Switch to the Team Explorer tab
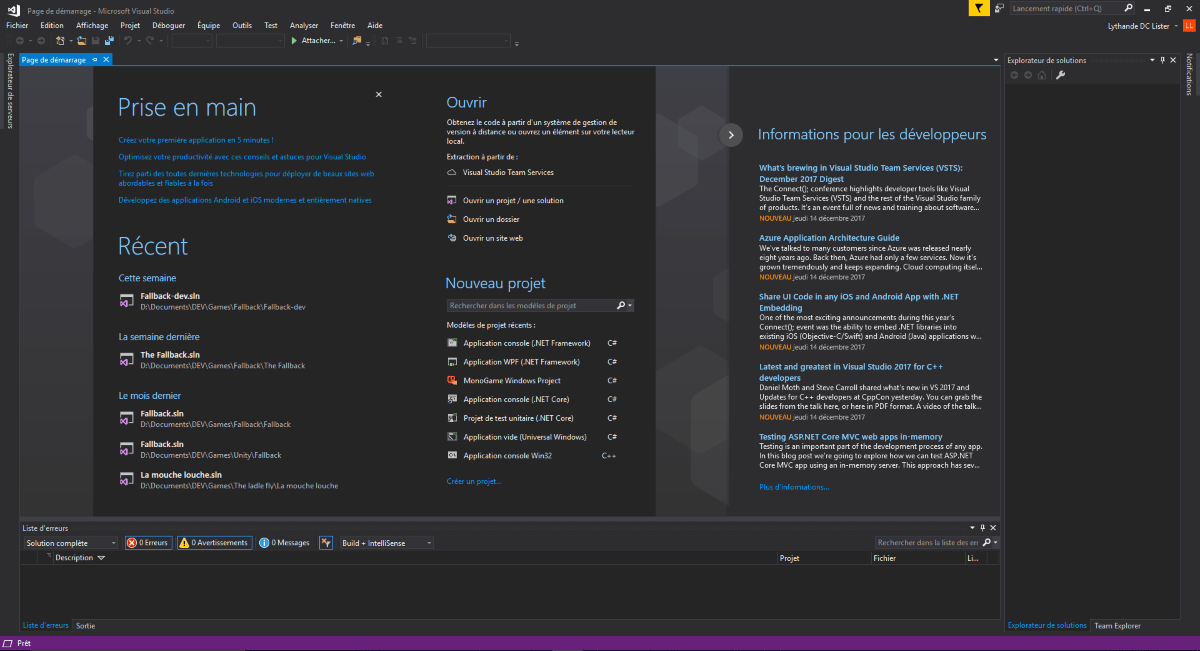Screen dimensions: 1200x651 [x=1117, y=626]
